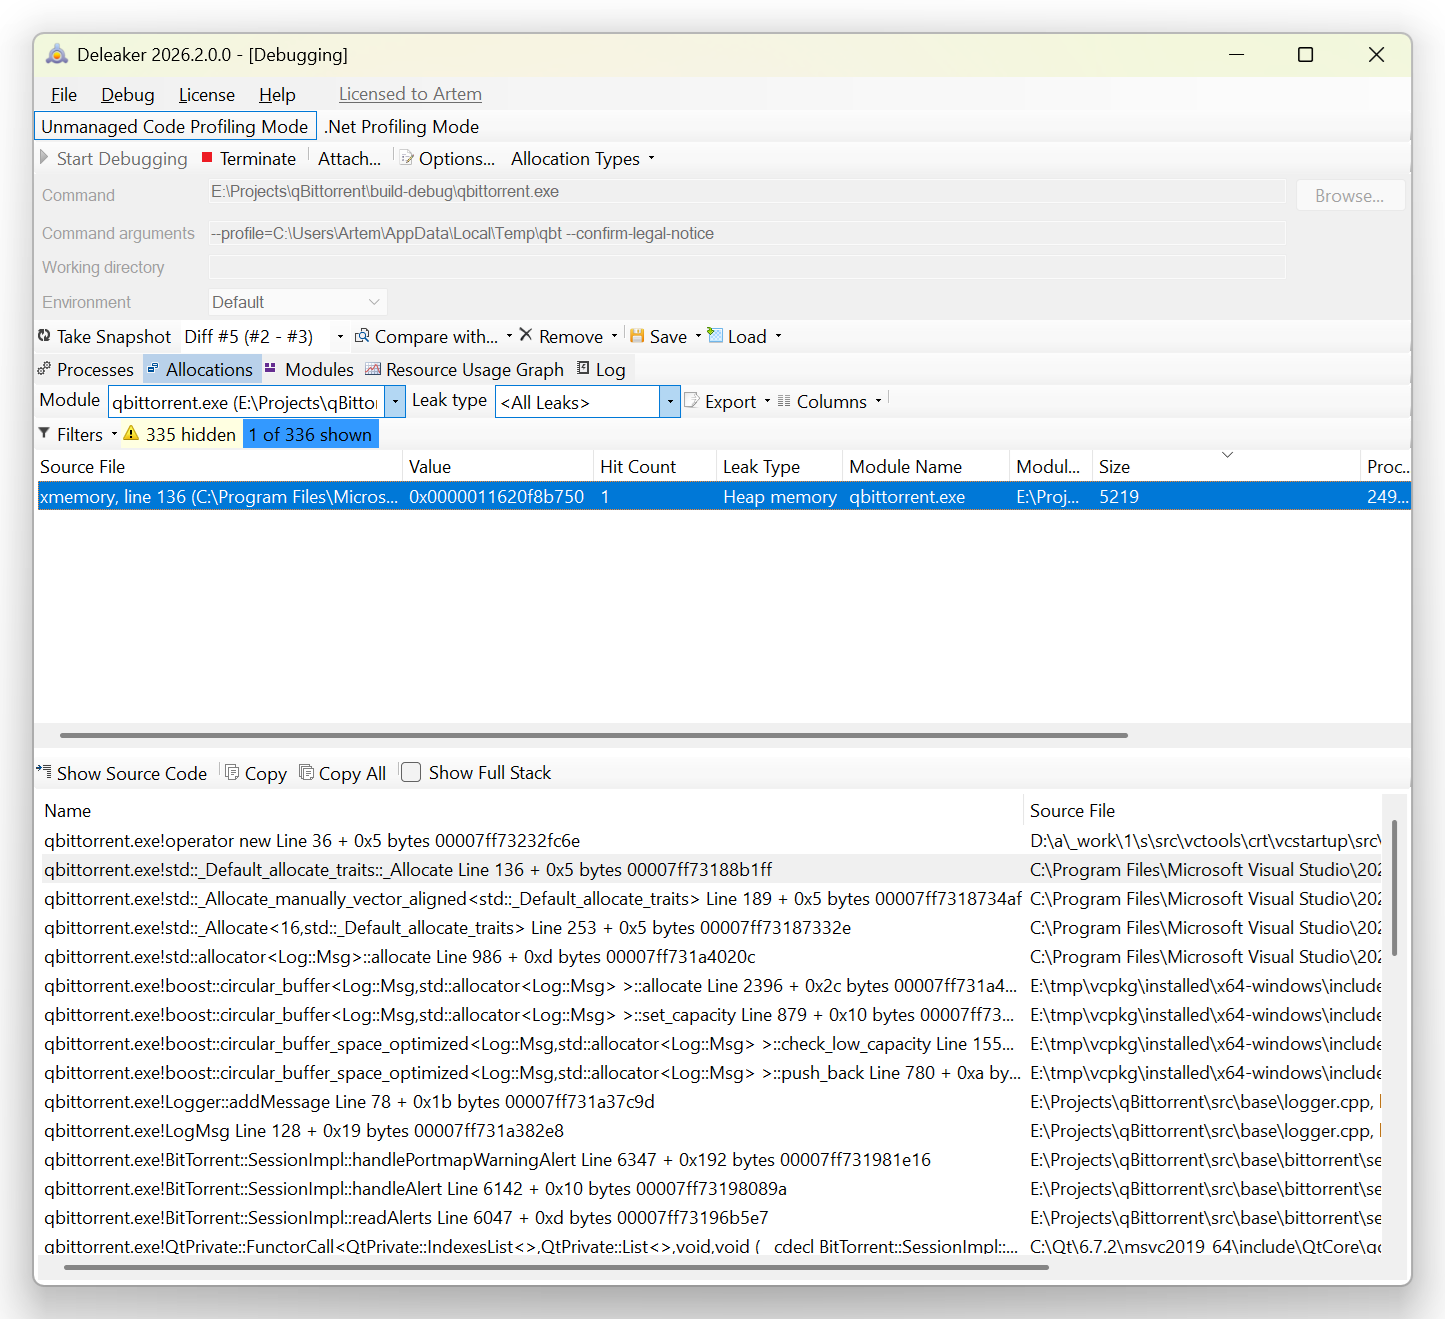This screenshot has height=1319, width=1445.
Task: Sort by the Hit Count column header
Action: point(654,466)
